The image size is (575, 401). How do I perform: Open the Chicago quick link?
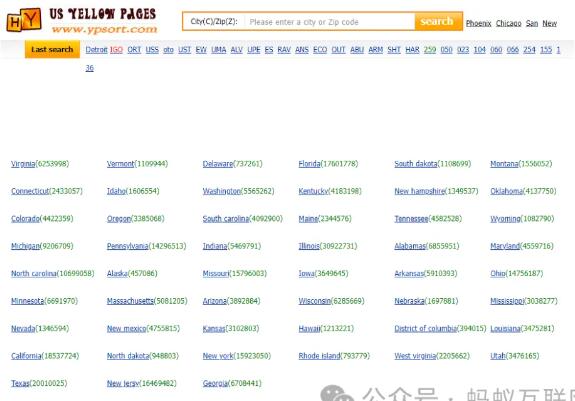(508, 23)
